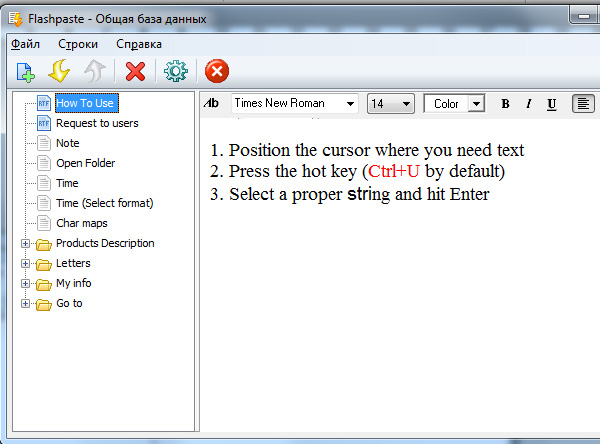Open the Color picker dropdown
This screenshot has height=444, width=600.
tap(476, 104)
